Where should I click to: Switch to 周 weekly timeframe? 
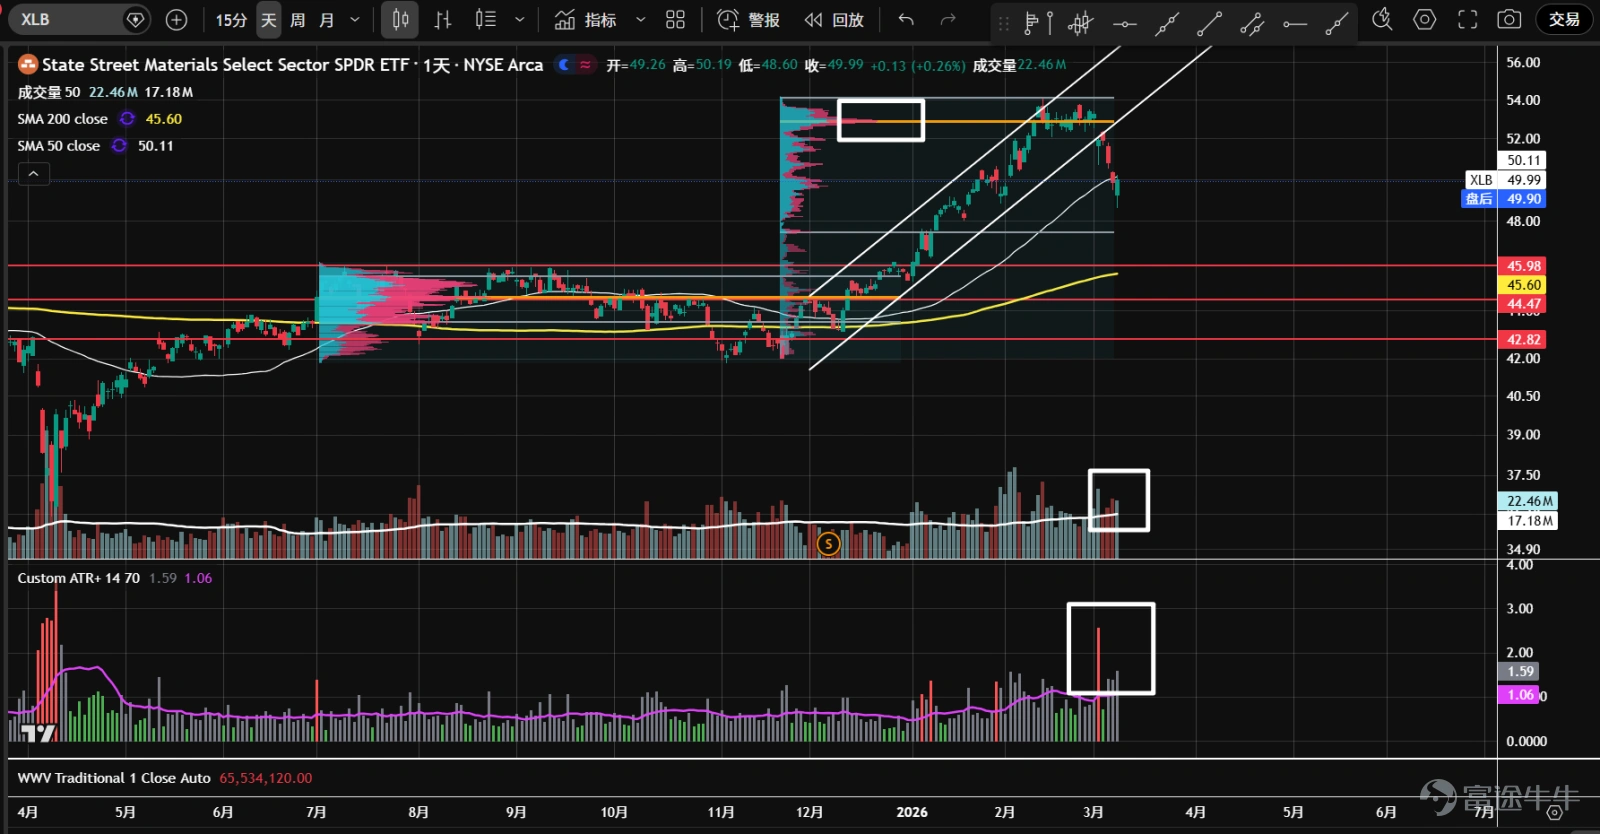click(297, 19)
